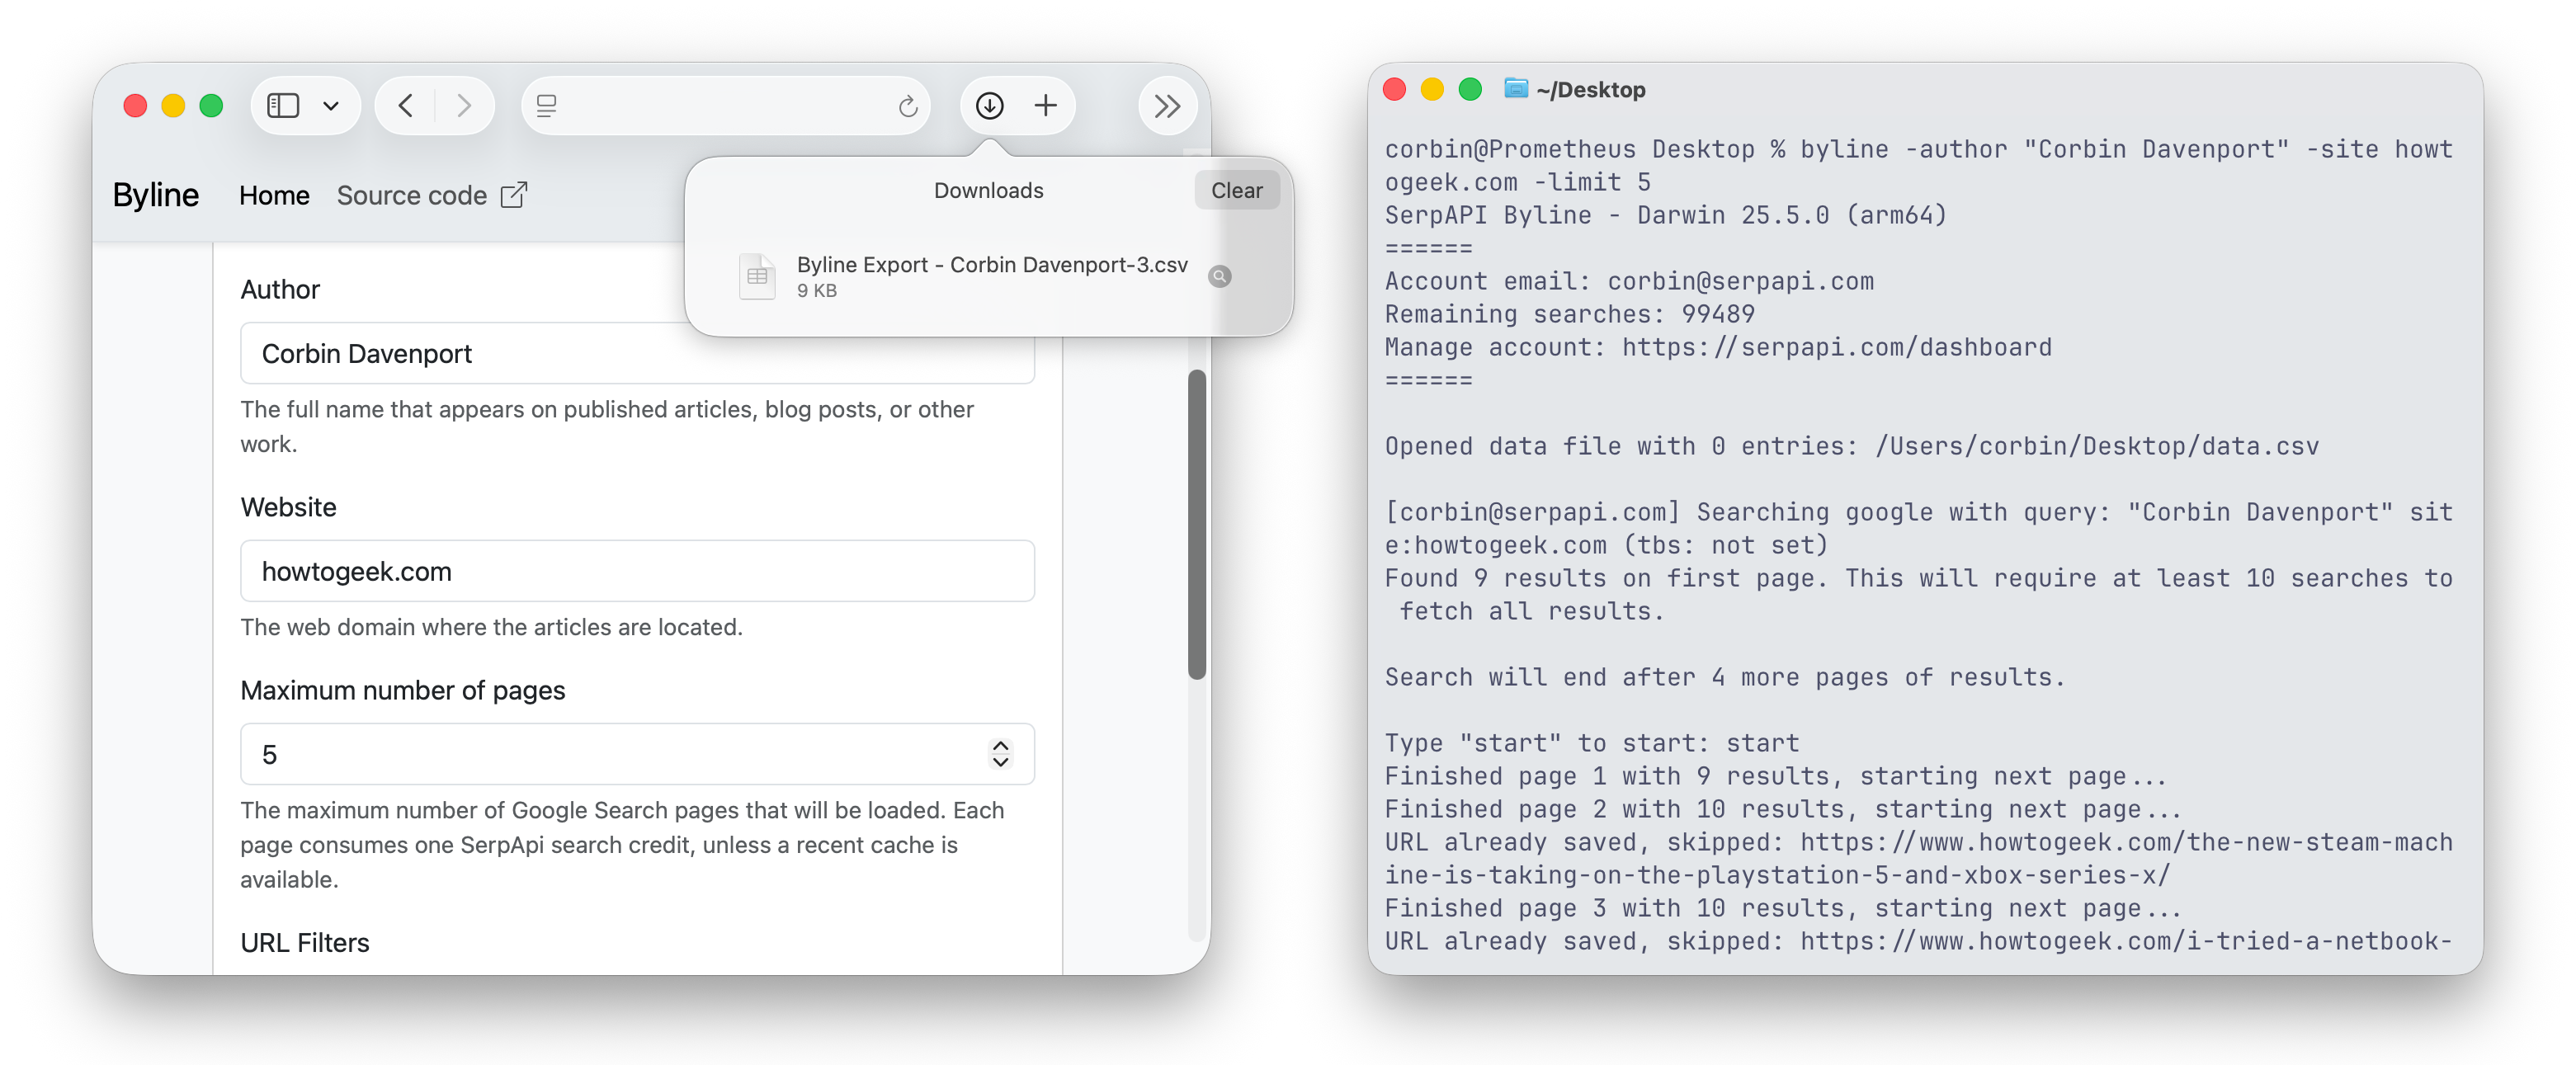The height and width of the screenshot is (1065, 2576).
Task: Click the Terminal green zoom button
Action: point(1470,89)
